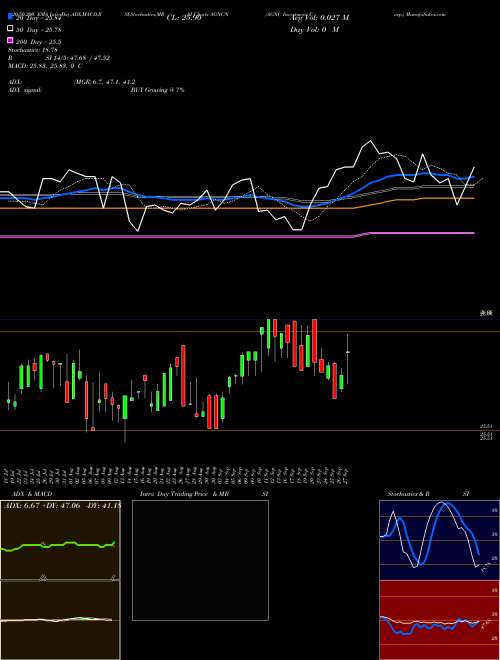
Task: Click the 'Avg Vol: 0.027 M' readout
Action: pyautogui.click(x=319, y=18)
